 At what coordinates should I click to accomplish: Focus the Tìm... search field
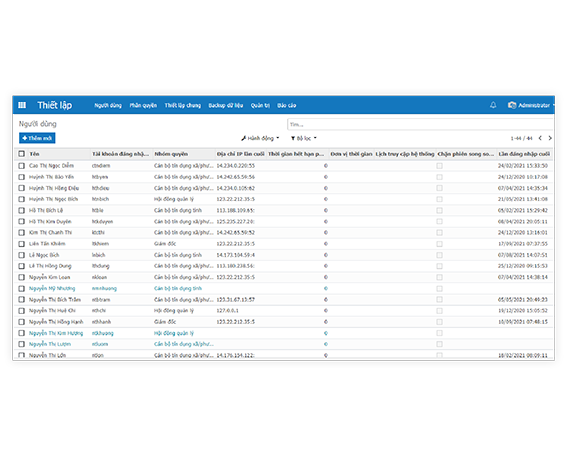(421, 124)
